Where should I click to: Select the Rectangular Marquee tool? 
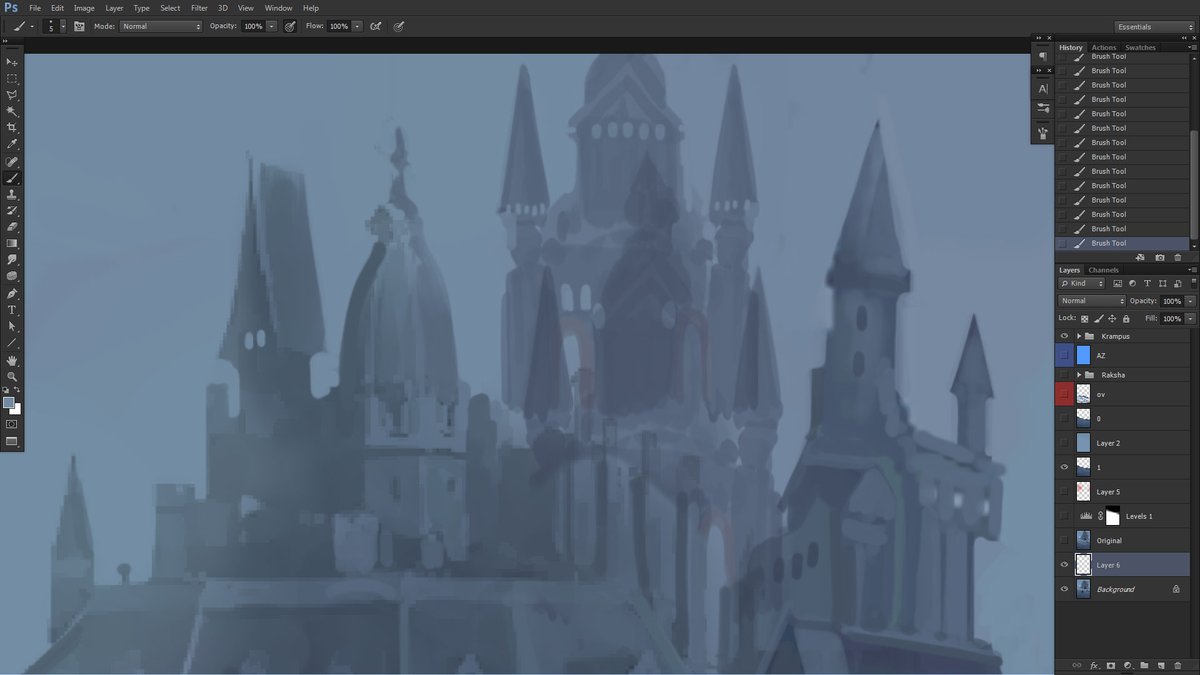coord(12,78)
